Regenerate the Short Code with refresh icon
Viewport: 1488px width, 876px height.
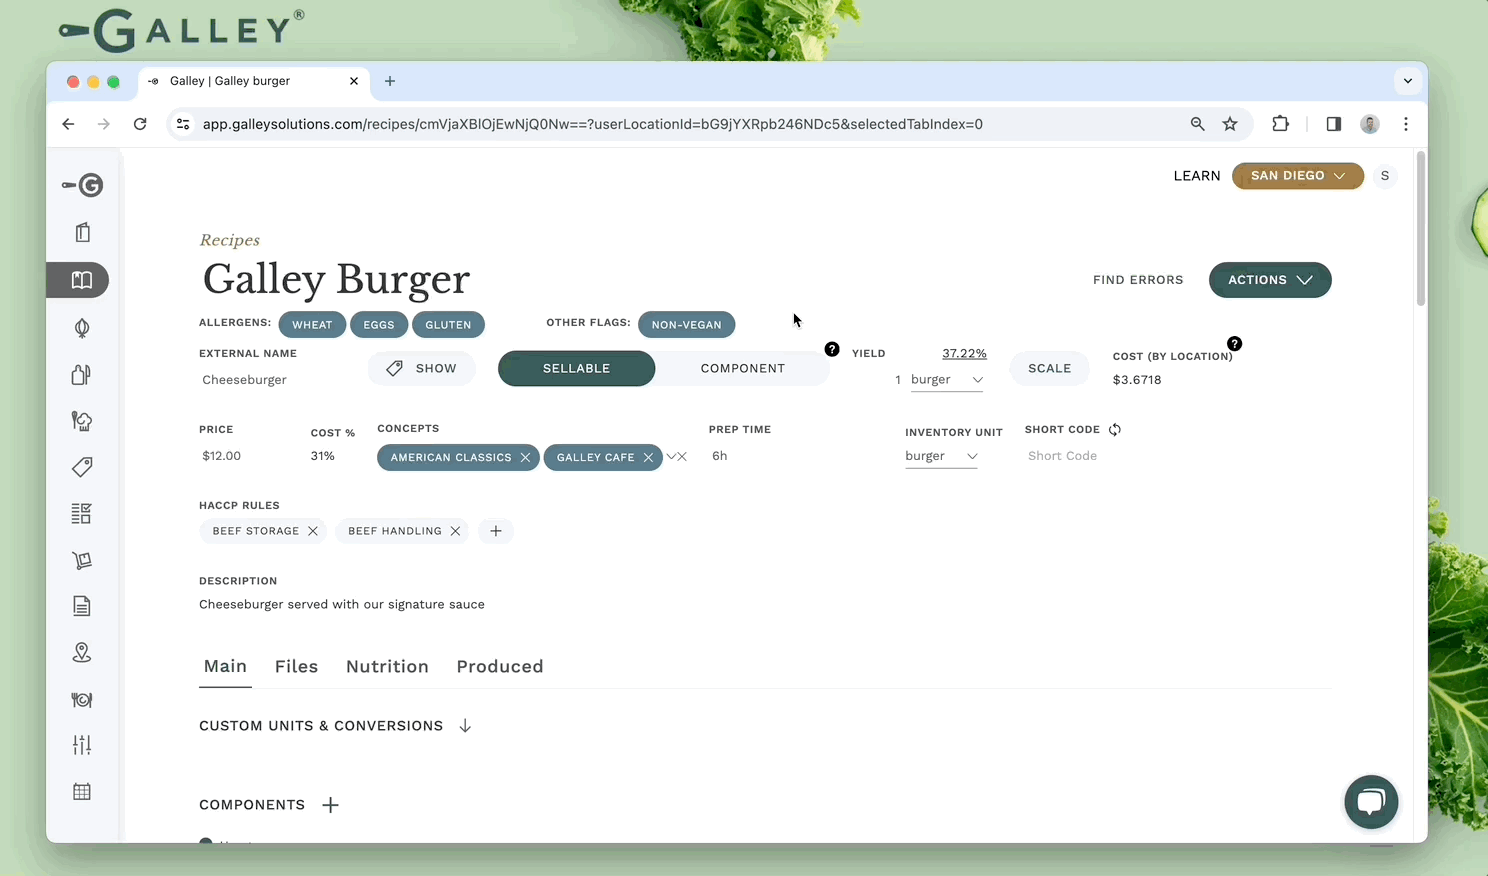(x=1114, y=428)
